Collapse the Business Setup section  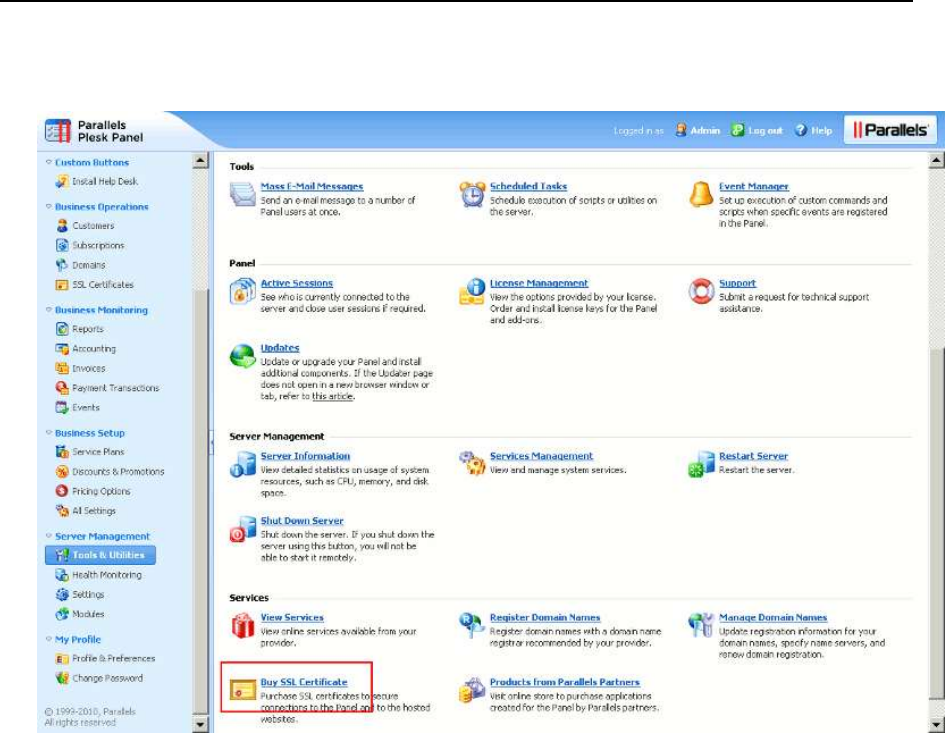(x=49, y=433)
